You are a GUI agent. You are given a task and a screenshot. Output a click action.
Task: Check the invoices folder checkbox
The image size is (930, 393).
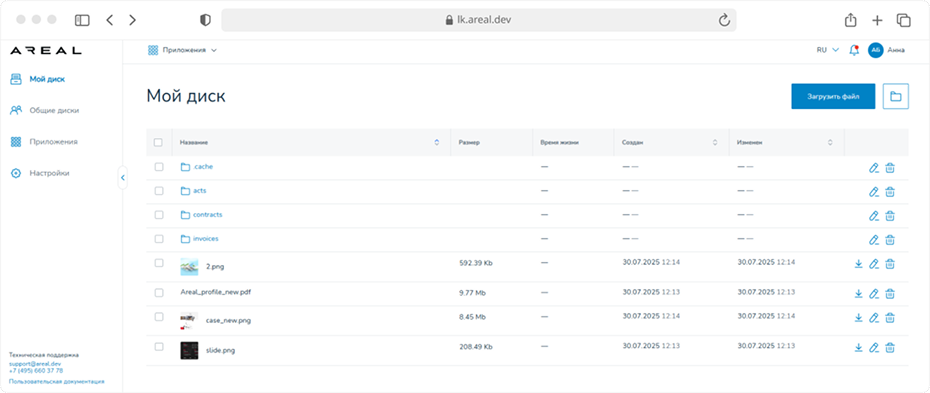coord(158,239)
